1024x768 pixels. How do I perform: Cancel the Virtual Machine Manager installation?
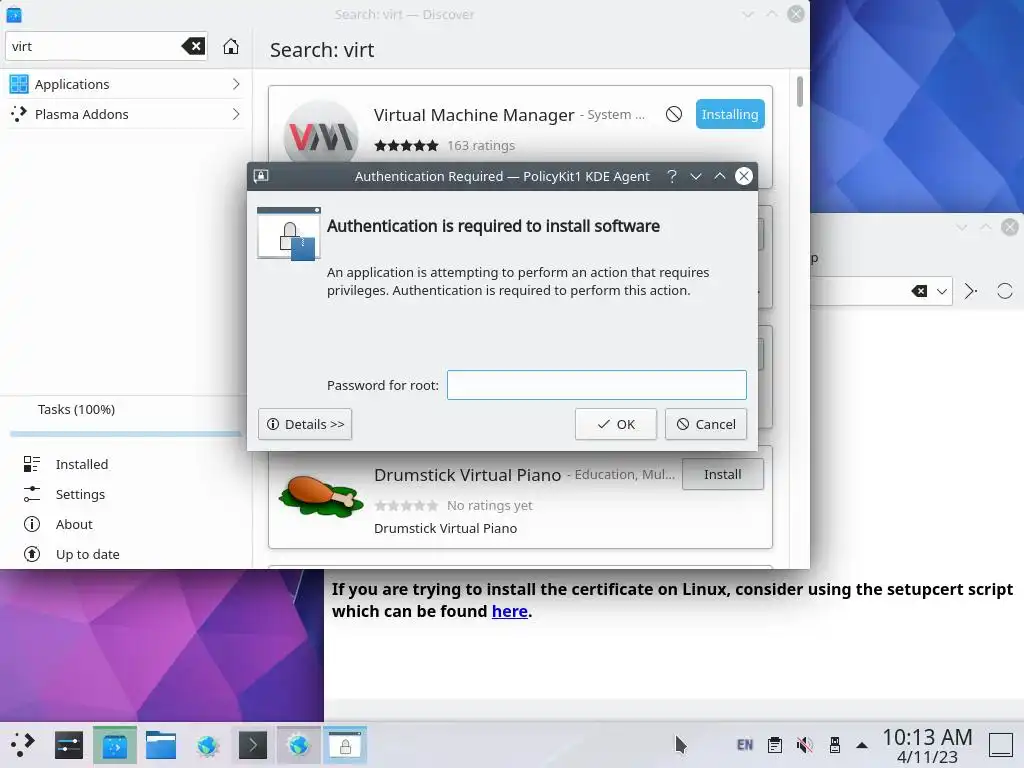coord(673,114)
